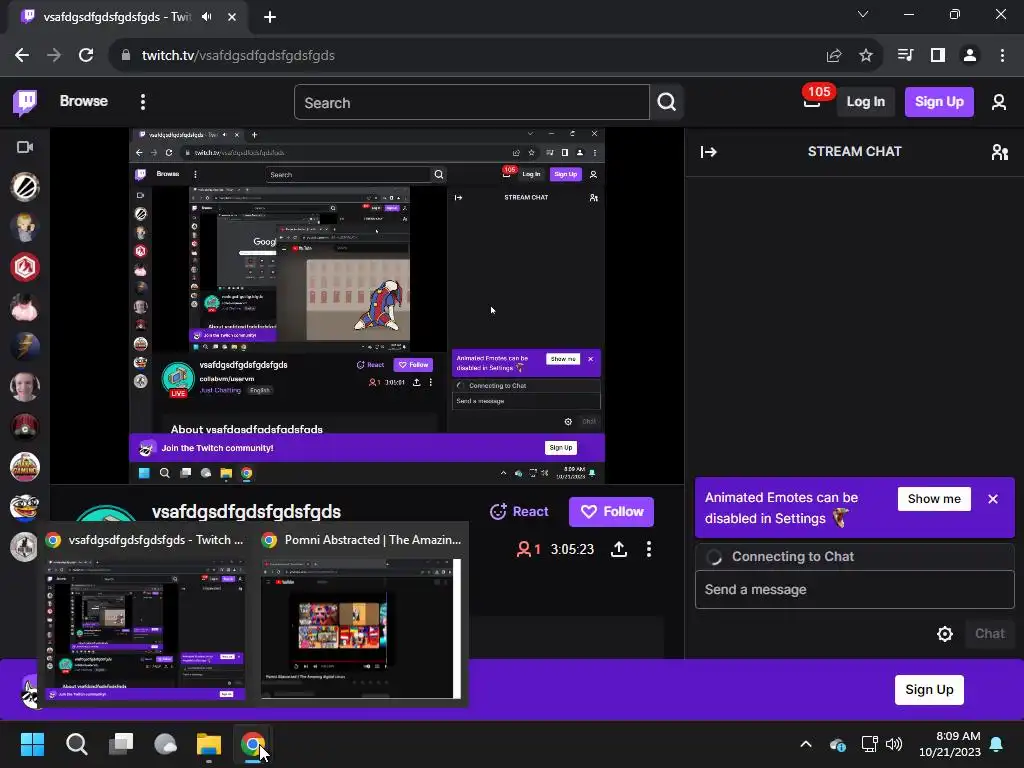
Task: Click the twitch.tv address bar URL
Action: coord(238,56)
